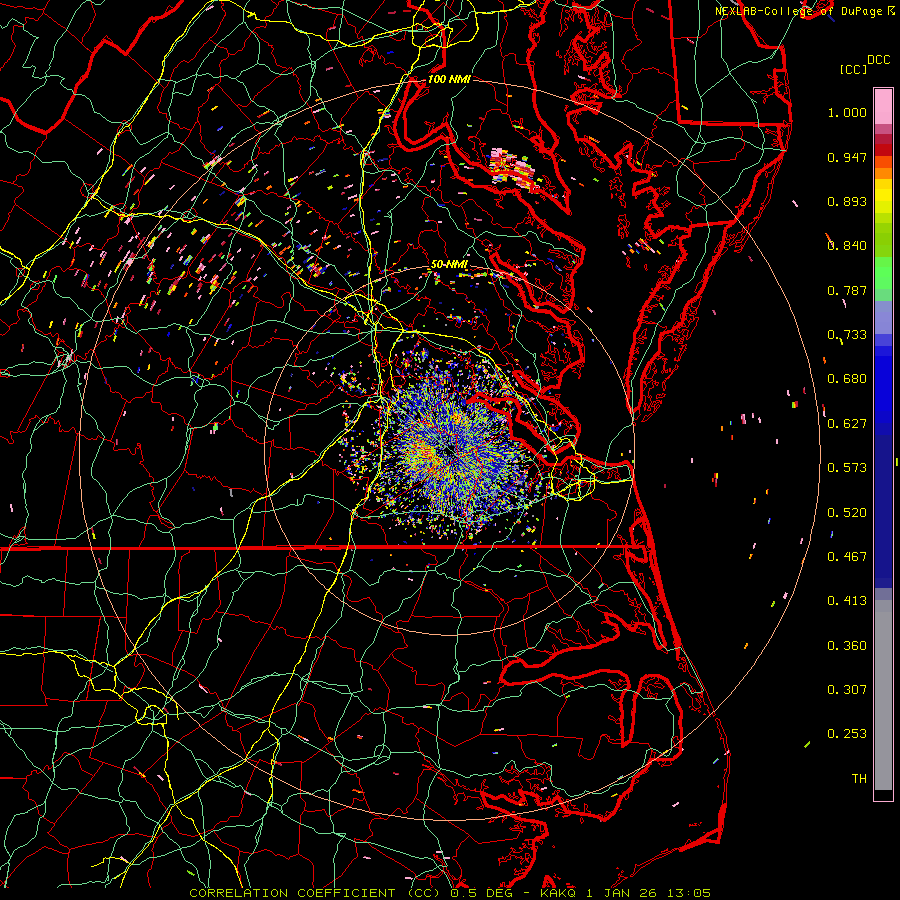900x900 pixels.
Task: Select the 0.520 legend value
Action: (x=847, y=513)
